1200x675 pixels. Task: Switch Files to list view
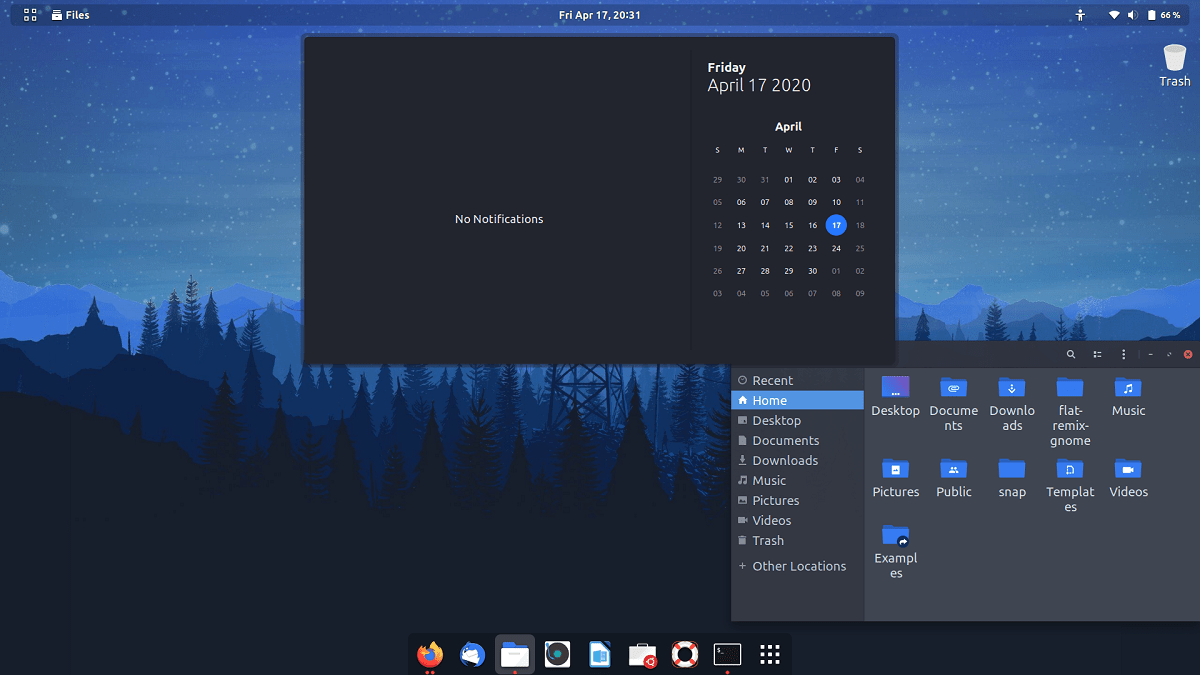click(x=1097, y=354)
